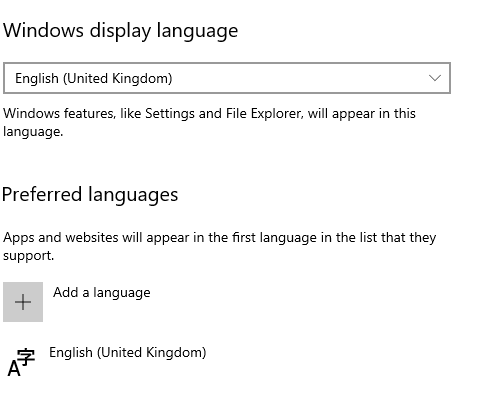Select English (United Kingdom) text in dropdown
This screenshot has height=399, width=497.
pos(94,79)
